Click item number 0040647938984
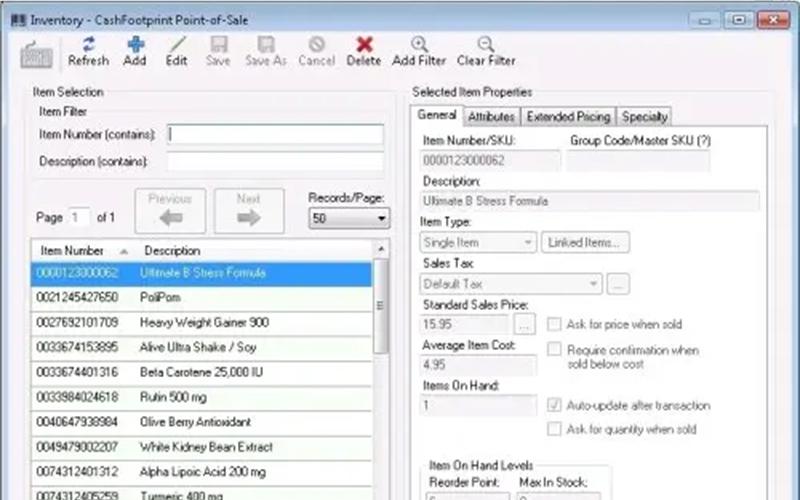Viewport: 800px width, 500px height. pyautogui.click(x=77, y=422)
